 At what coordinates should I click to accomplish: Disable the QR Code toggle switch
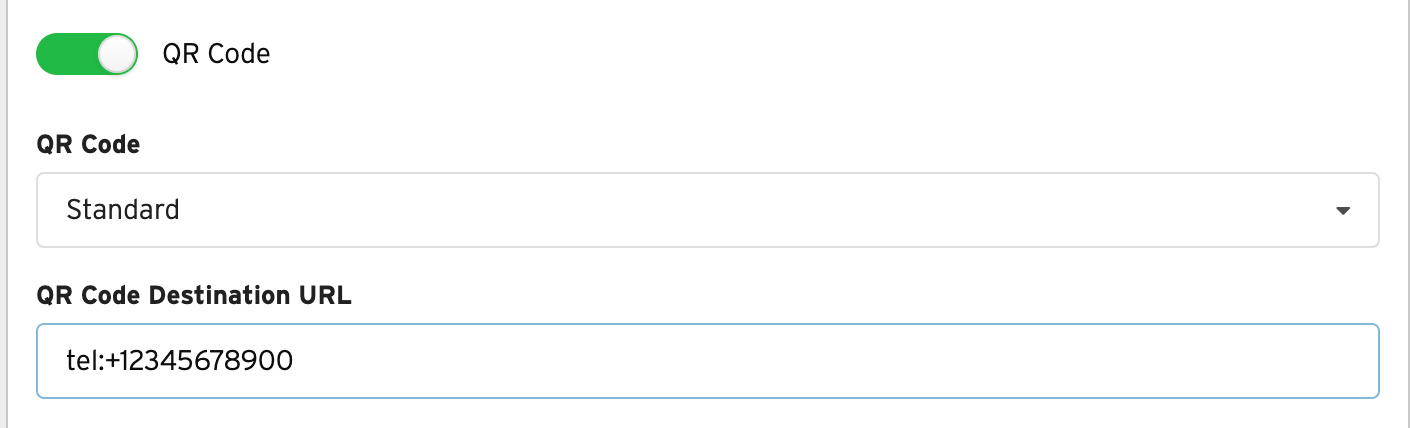tap(86, 54)
